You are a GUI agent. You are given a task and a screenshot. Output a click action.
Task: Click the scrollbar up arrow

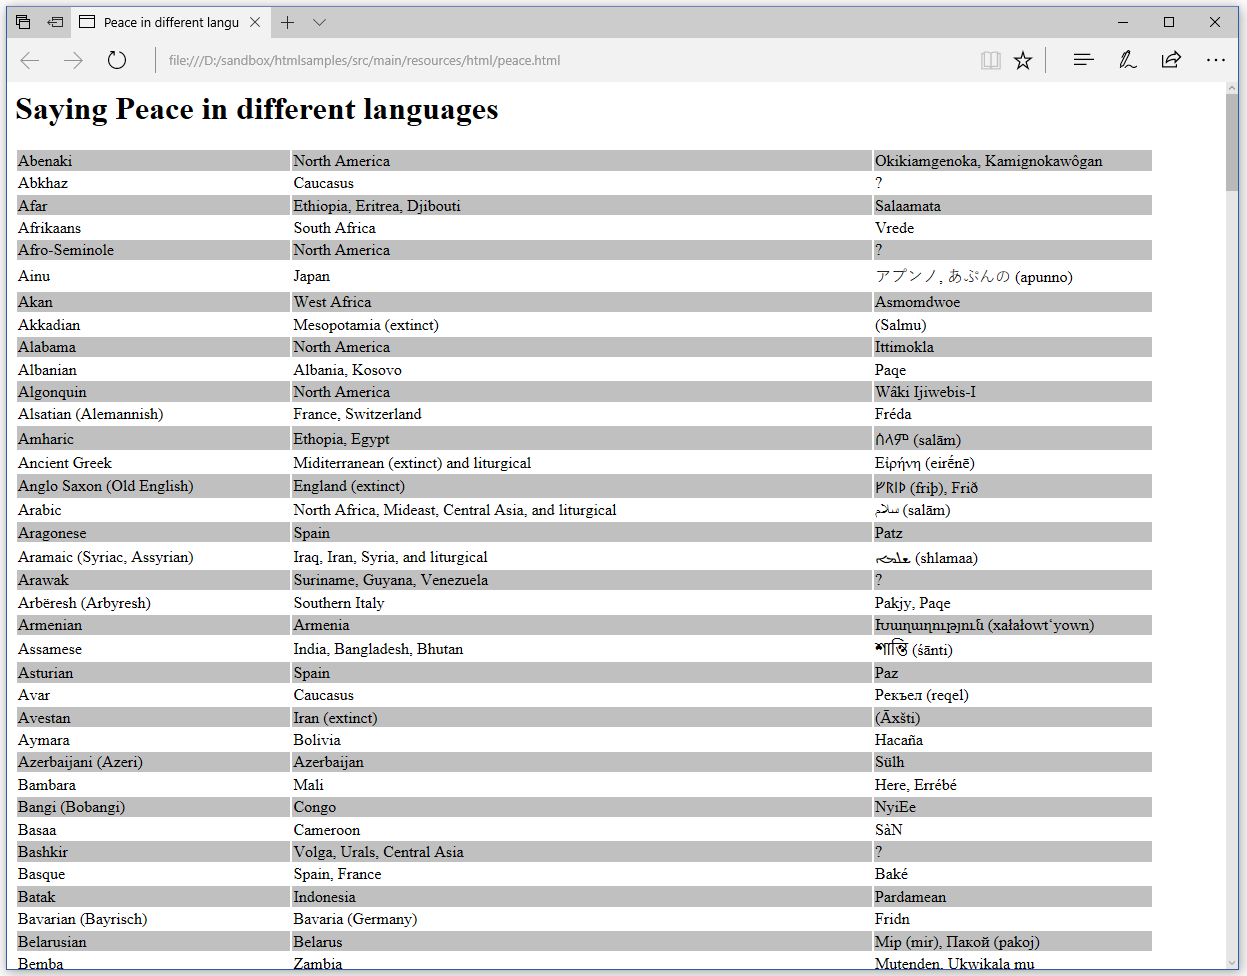(1232, 89)
